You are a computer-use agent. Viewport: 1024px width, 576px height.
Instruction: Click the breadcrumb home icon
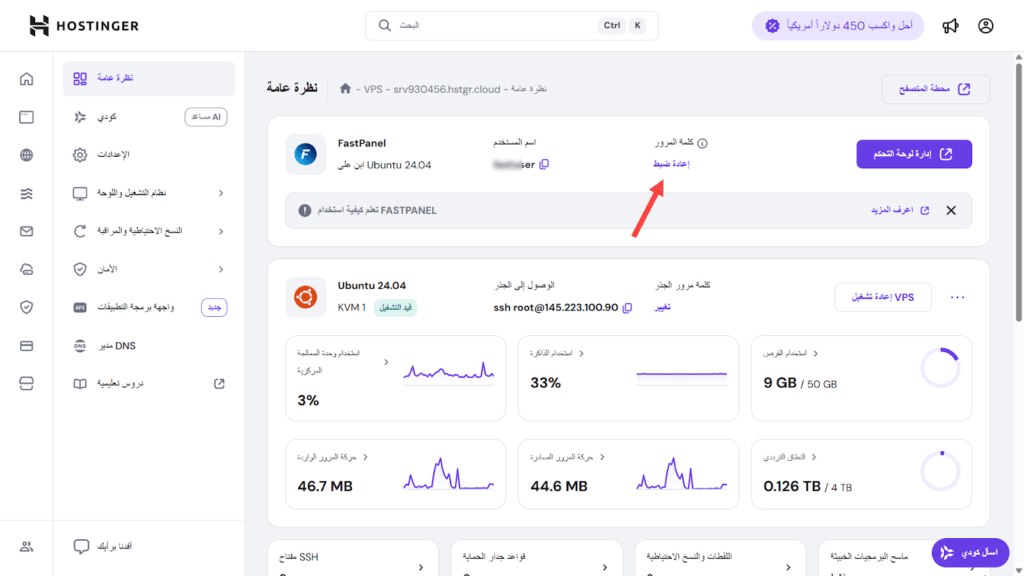(346, 89)
